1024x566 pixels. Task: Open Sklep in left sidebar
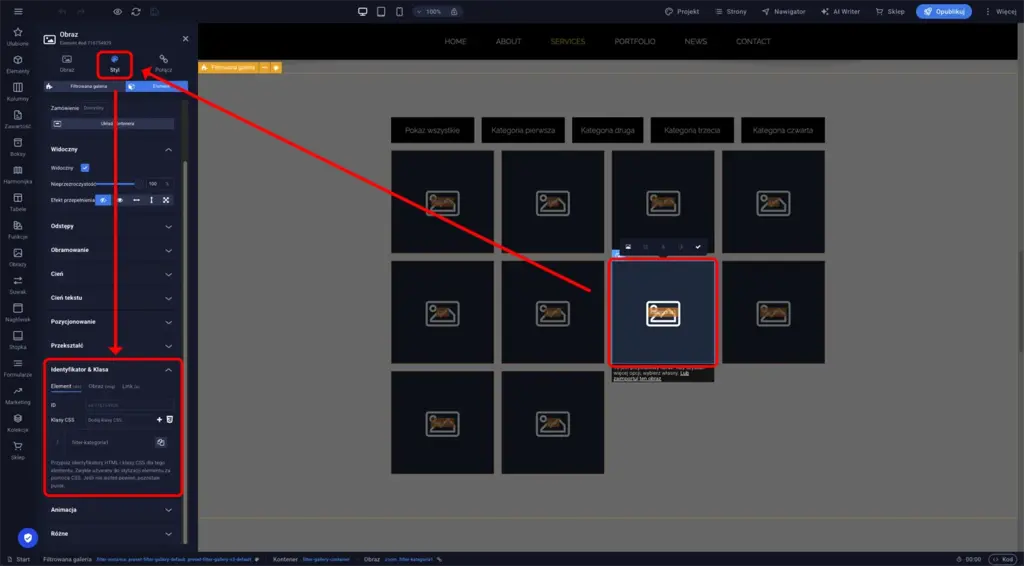tap(18, 450)
